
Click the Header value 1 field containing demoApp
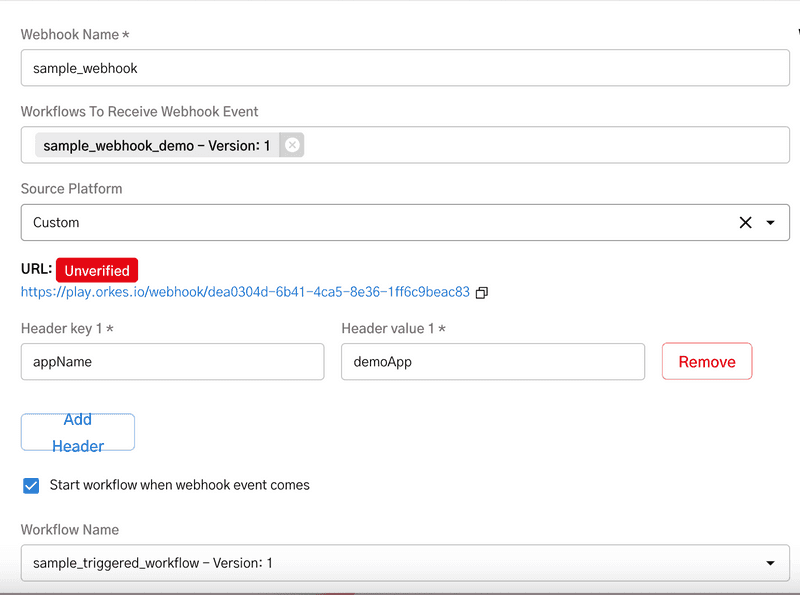(x=493, y=361)
